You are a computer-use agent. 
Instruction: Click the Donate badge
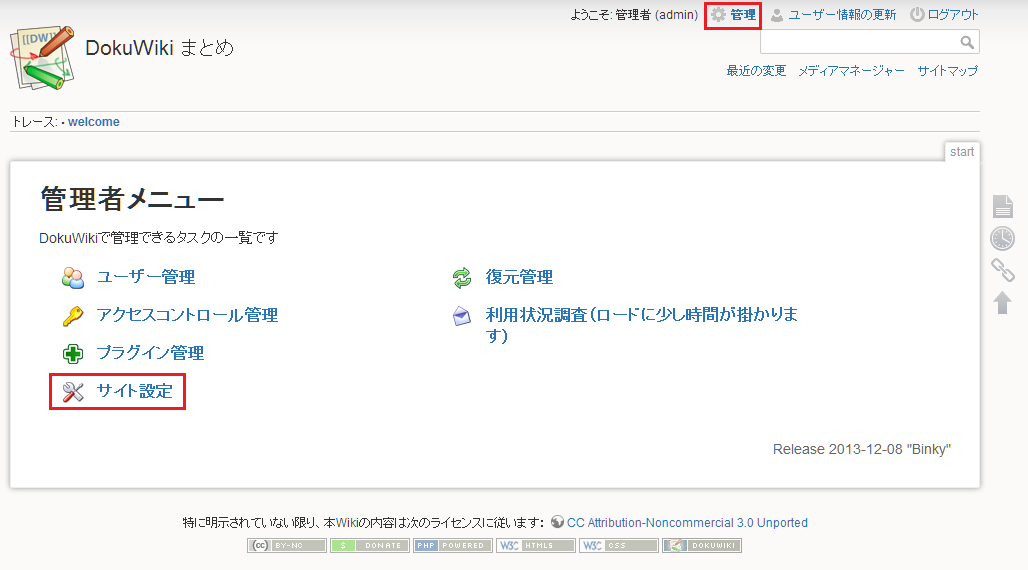pos(370,546)
